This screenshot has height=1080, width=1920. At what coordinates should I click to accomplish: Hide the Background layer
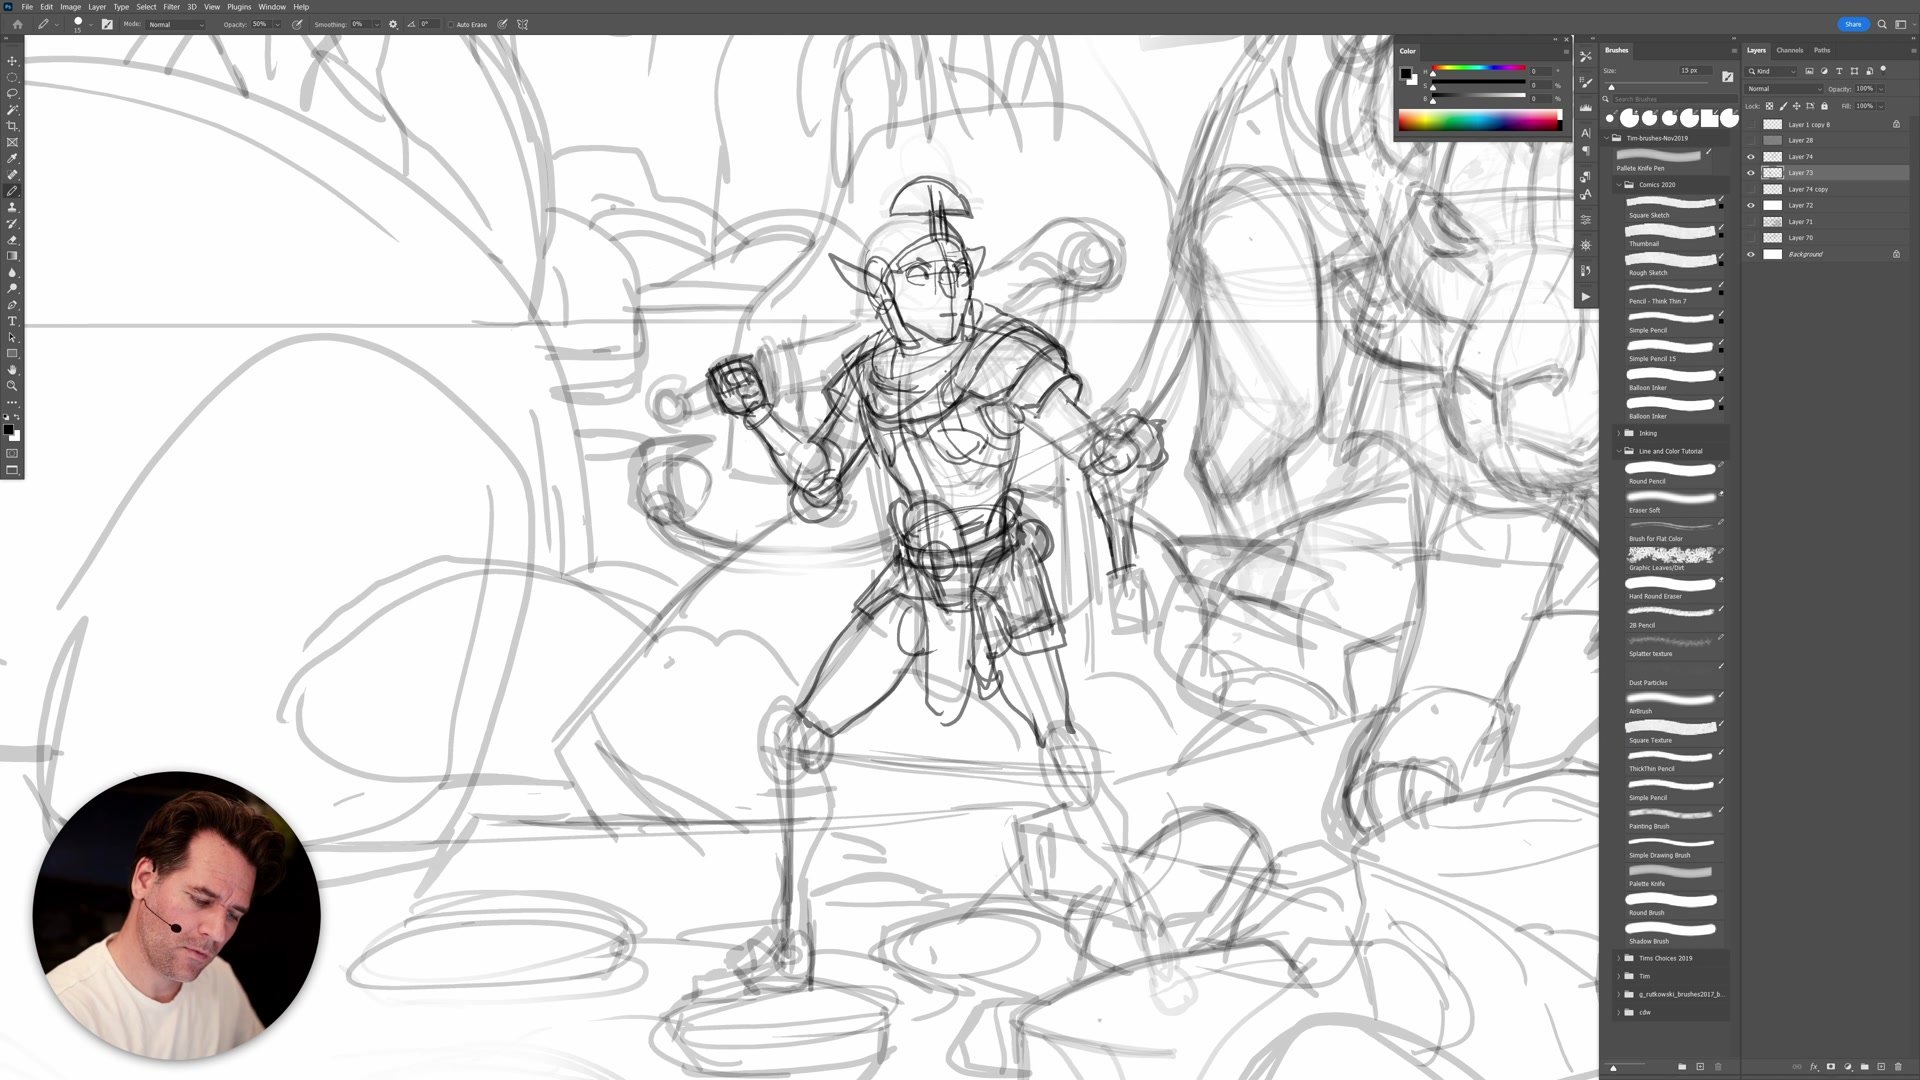click(1750, 254)
